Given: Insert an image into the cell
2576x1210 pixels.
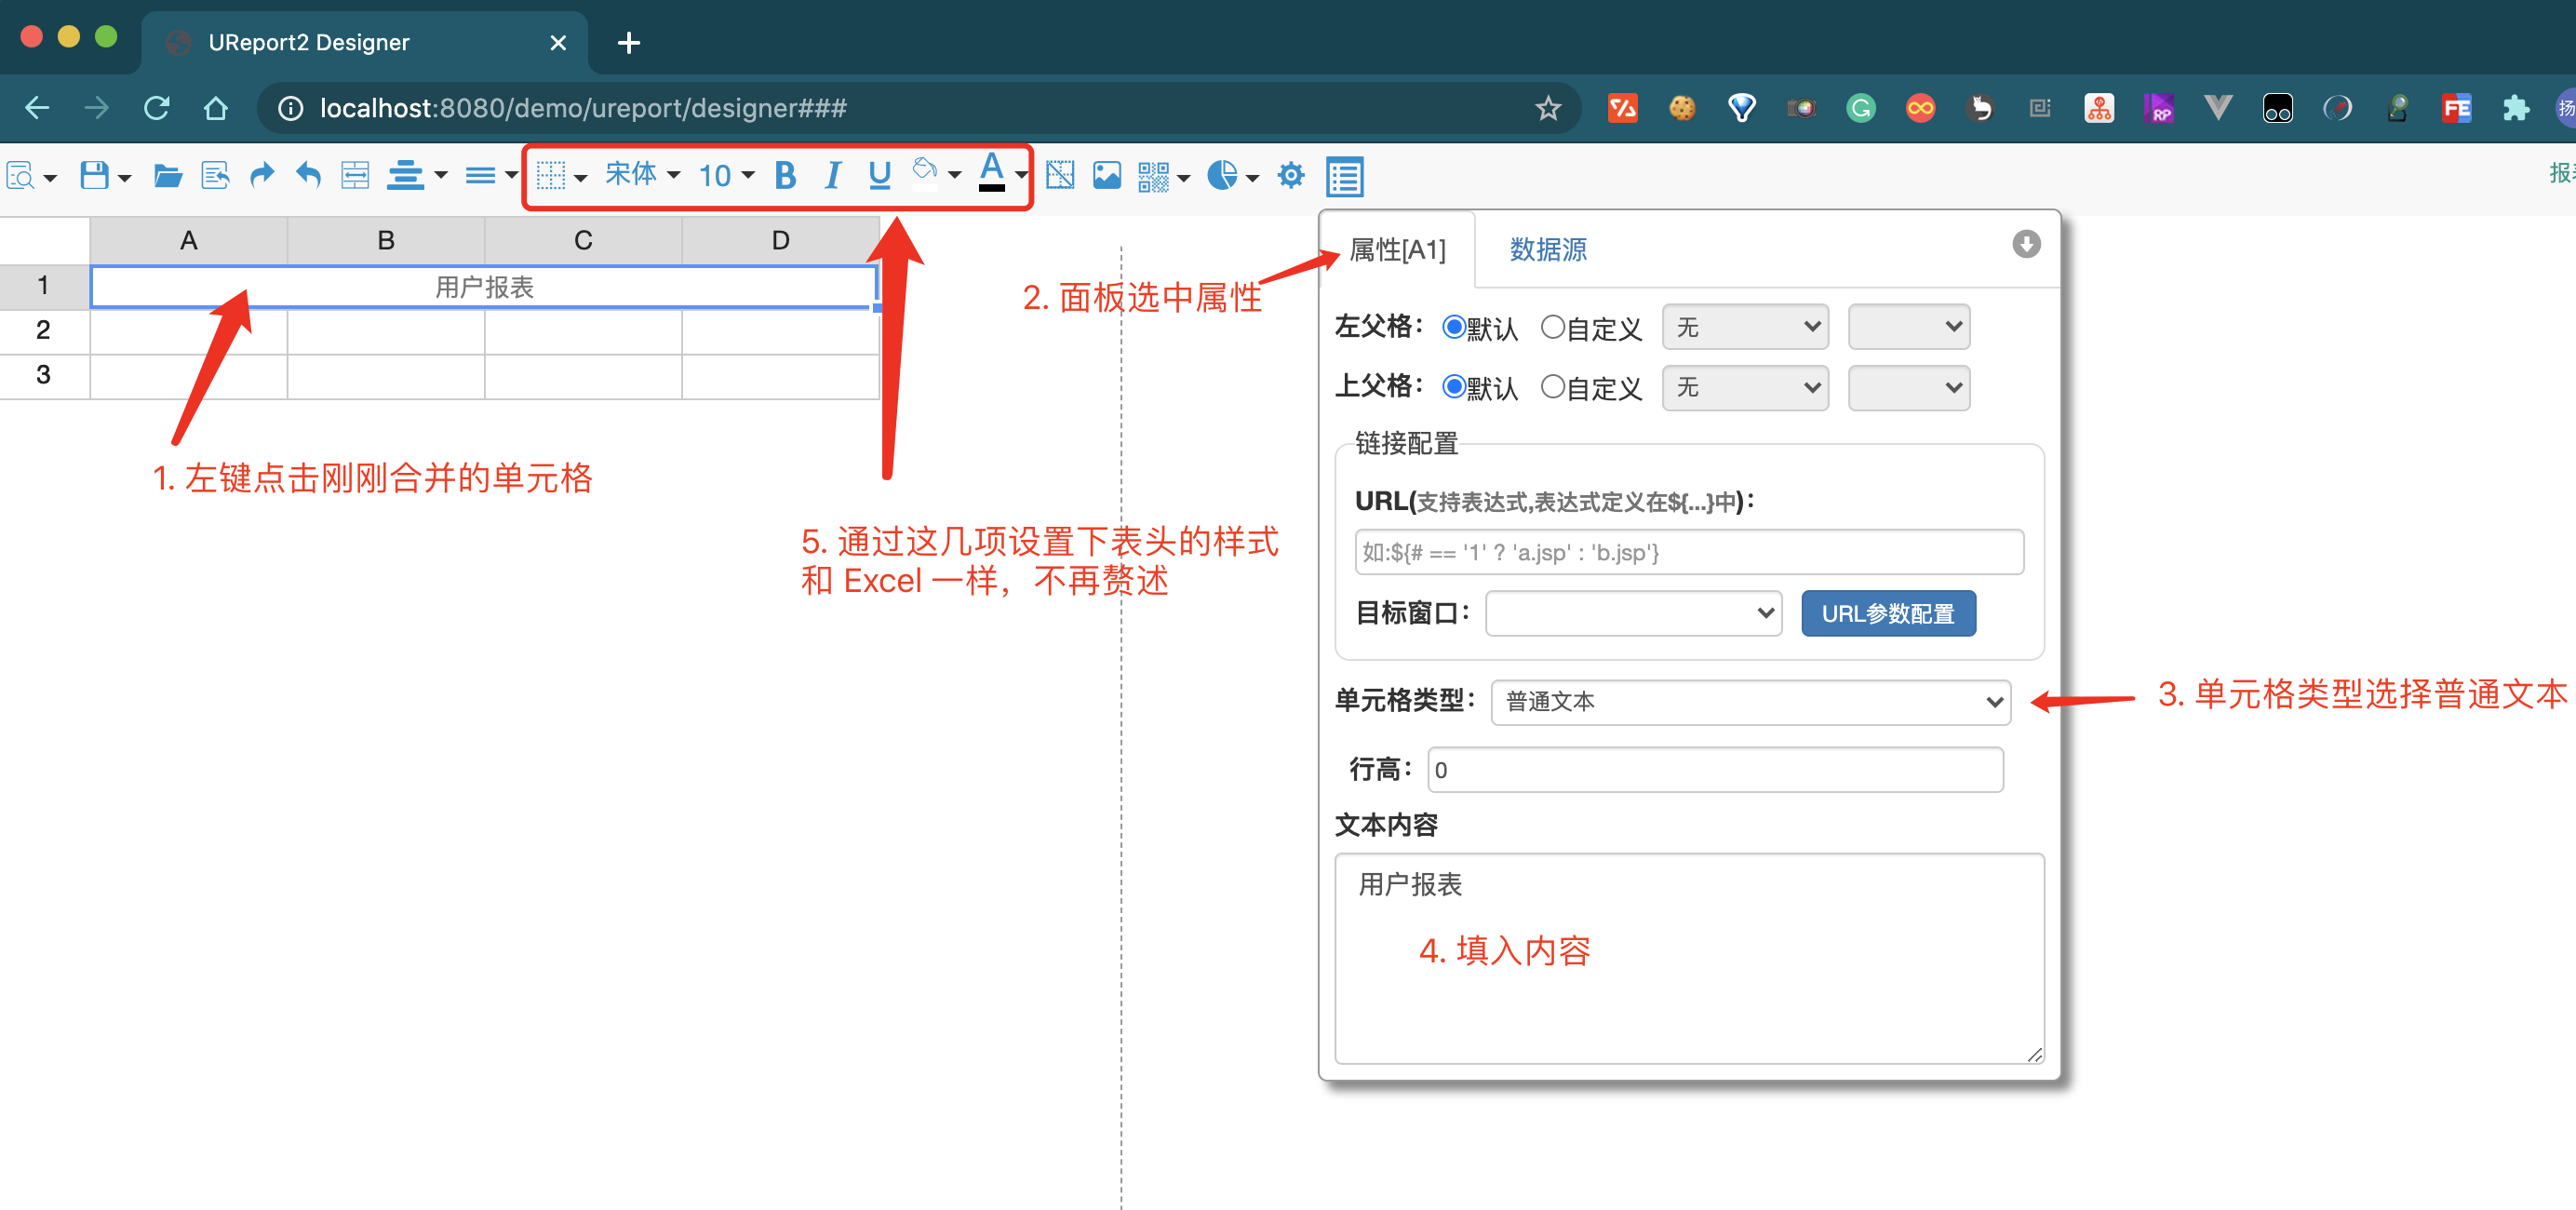Looking at the screenshot, I should click(1107, 176).
